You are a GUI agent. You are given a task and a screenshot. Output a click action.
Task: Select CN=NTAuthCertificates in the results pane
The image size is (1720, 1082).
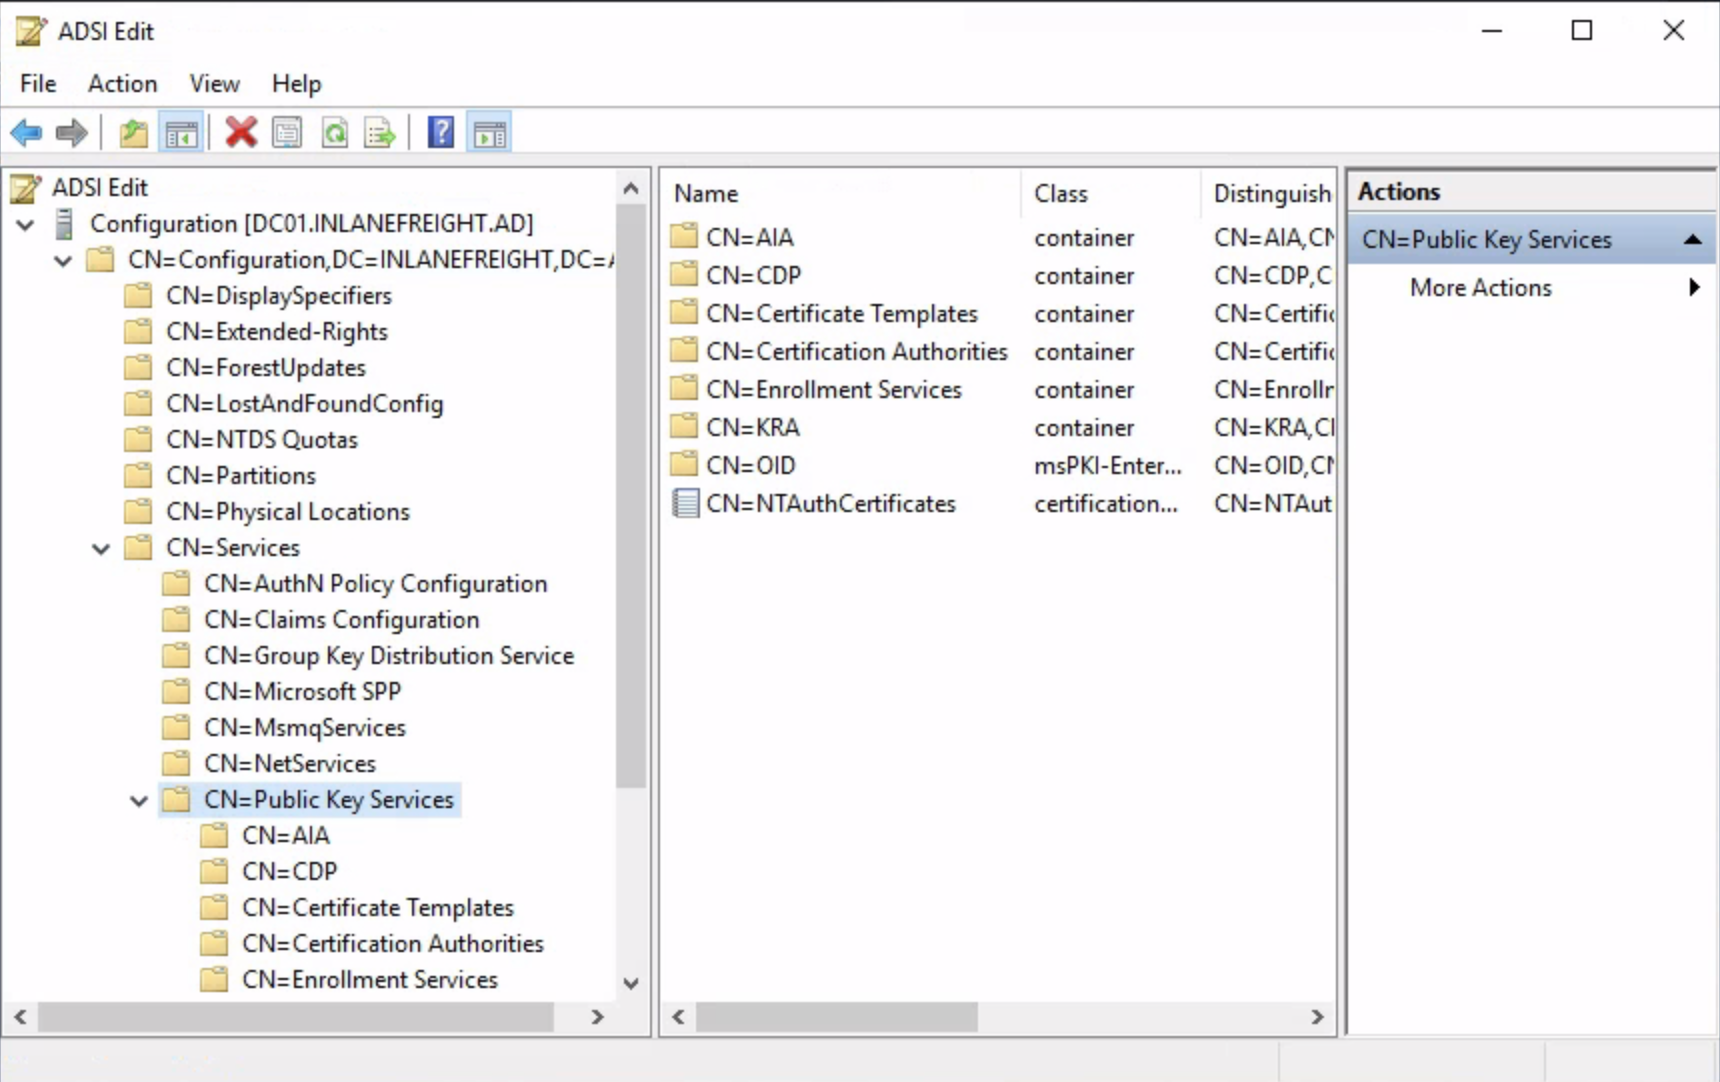tap(831, 503)
